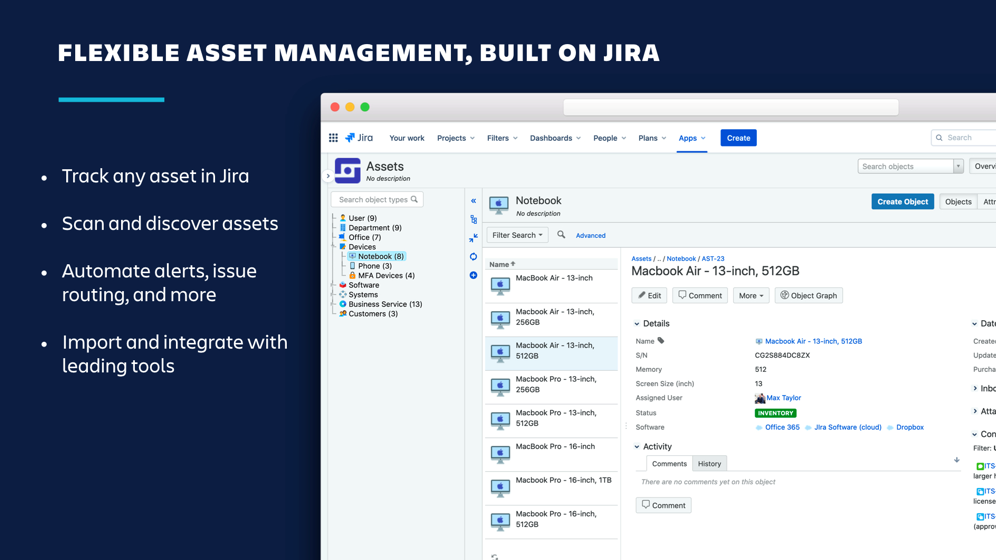Open the Jira app switcher grid icon
Image resolution: width=996 pixels, height=560 pixels.
333,138
